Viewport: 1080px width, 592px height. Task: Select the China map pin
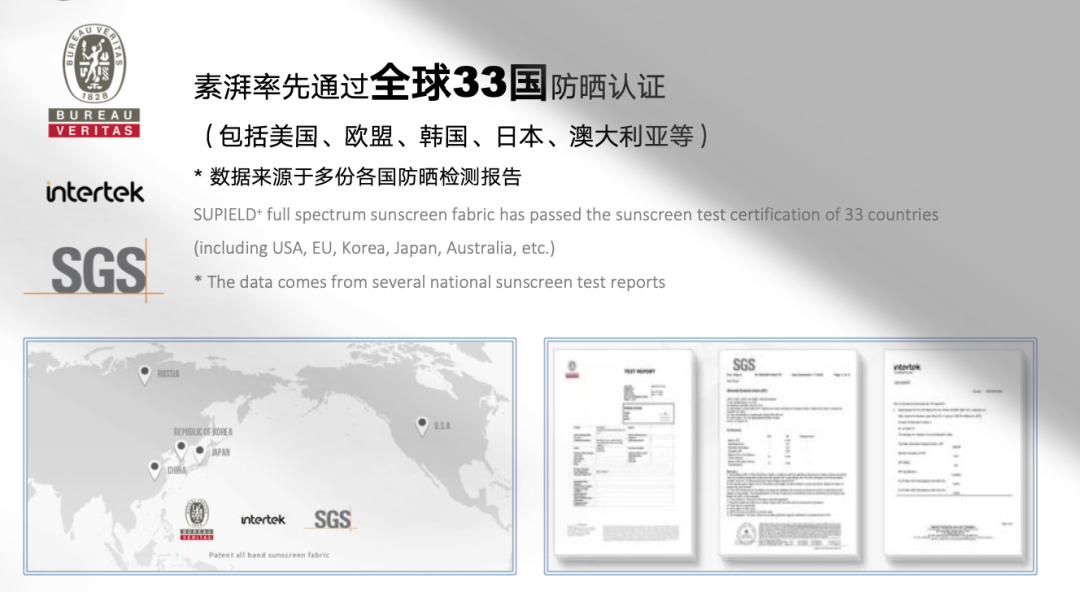pyautogui.click(x=155, y=468)
